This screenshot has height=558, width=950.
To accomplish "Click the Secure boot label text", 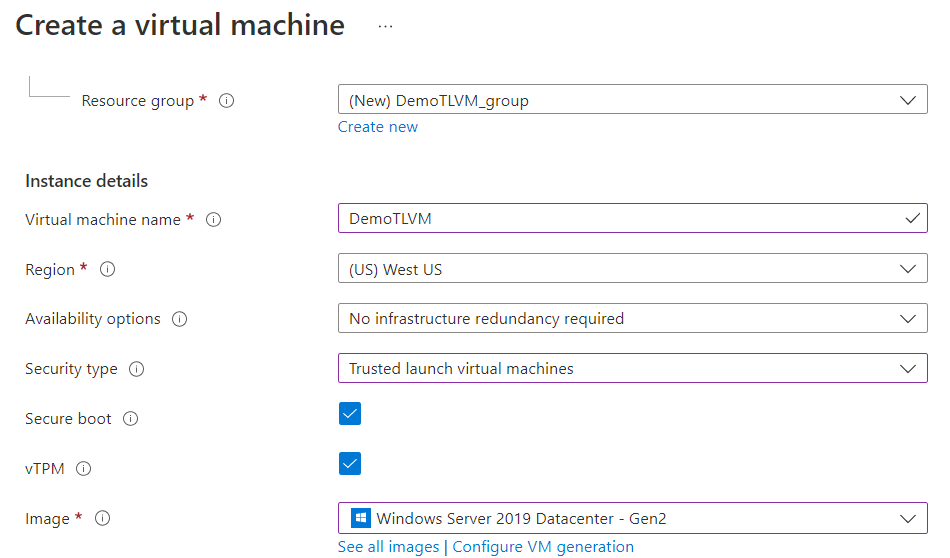I will coord(68,419).
